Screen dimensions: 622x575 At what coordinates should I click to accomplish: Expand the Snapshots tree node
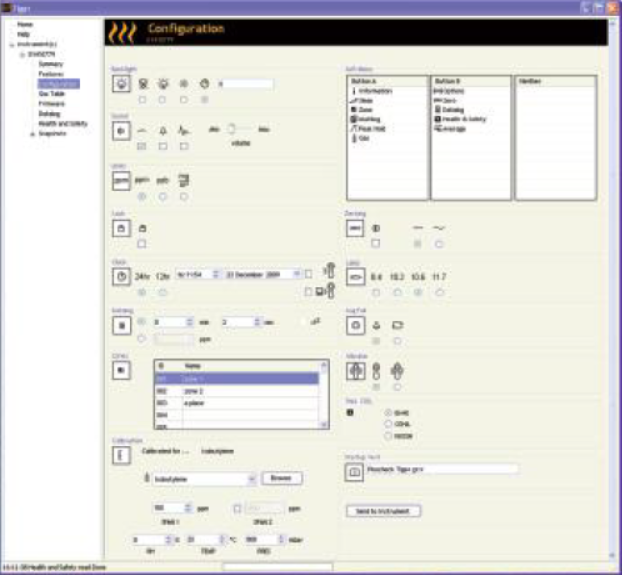tap(33, 134)
